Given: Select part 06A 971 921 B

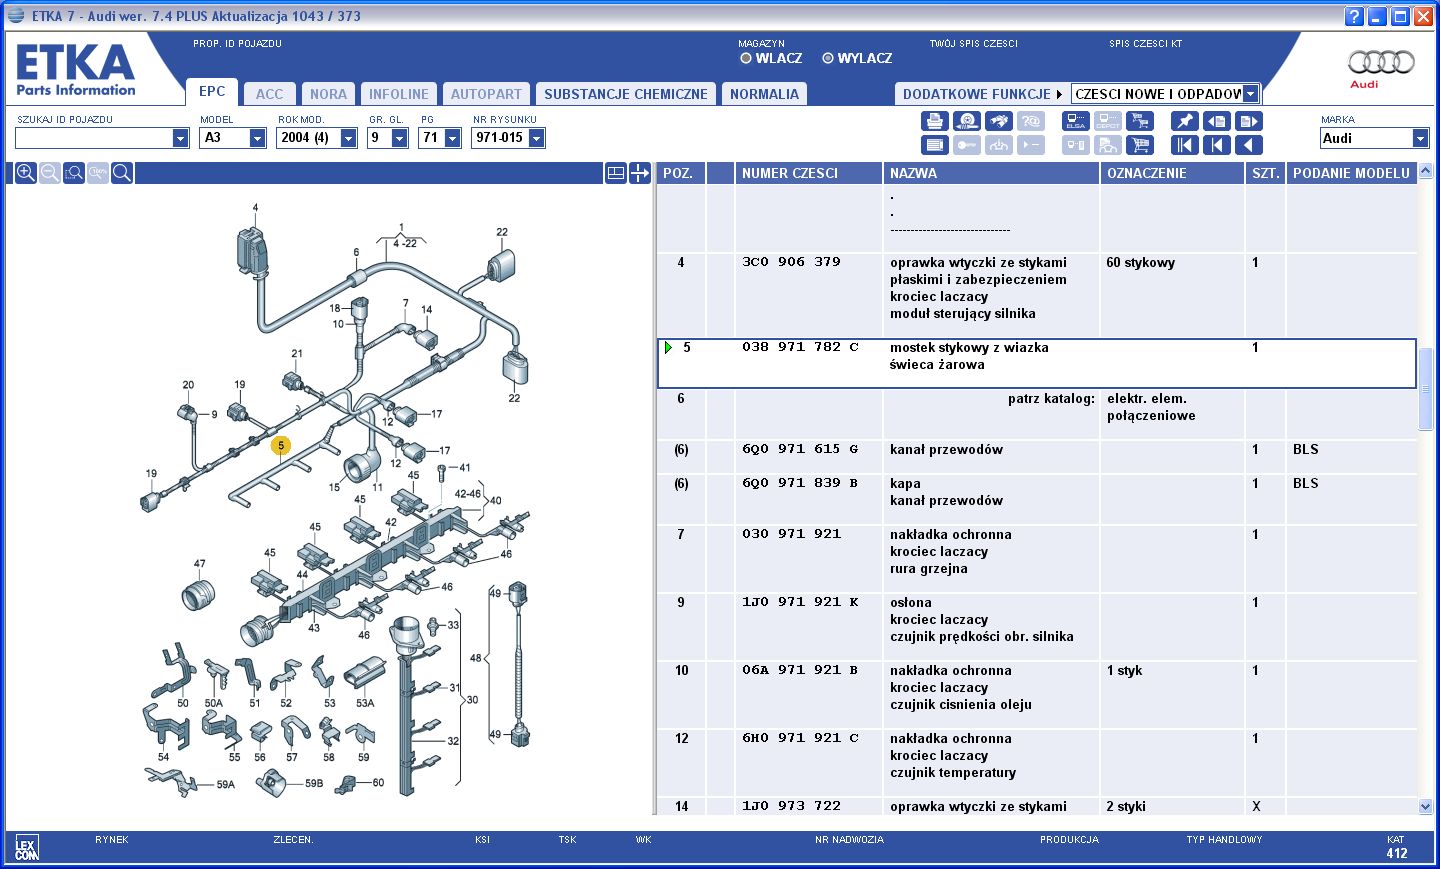Looking at the screenshot, I should [x=800, y=670].
